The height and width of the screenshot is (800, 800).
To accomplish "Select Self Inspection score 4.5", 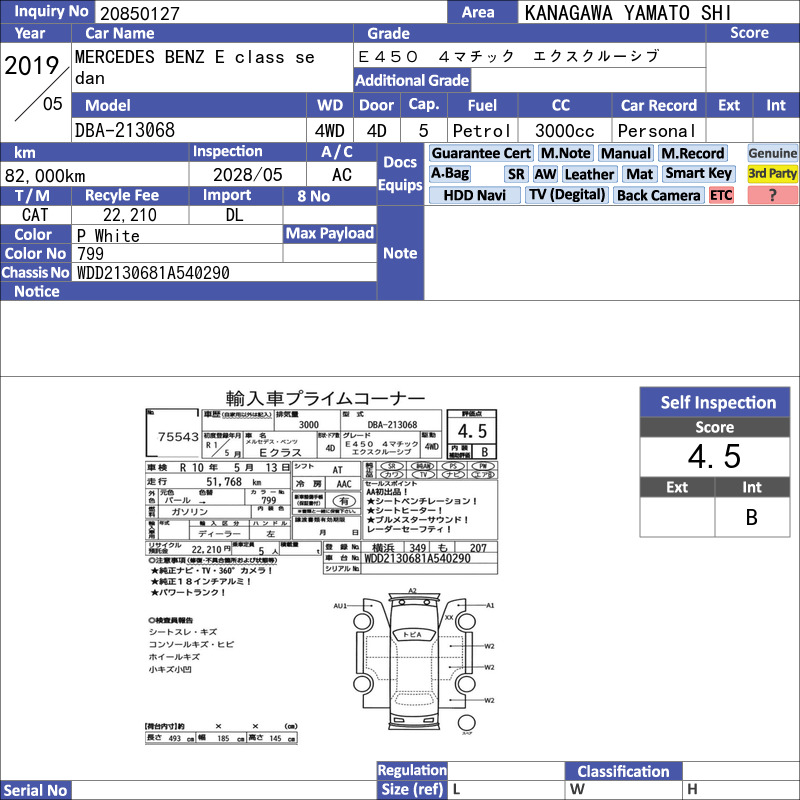I will 715,456.
